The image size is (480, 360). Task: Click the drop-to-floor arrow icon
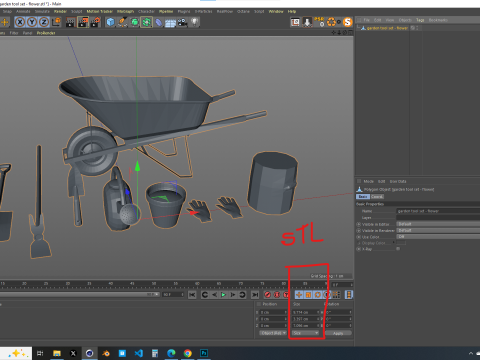[307, 22]
